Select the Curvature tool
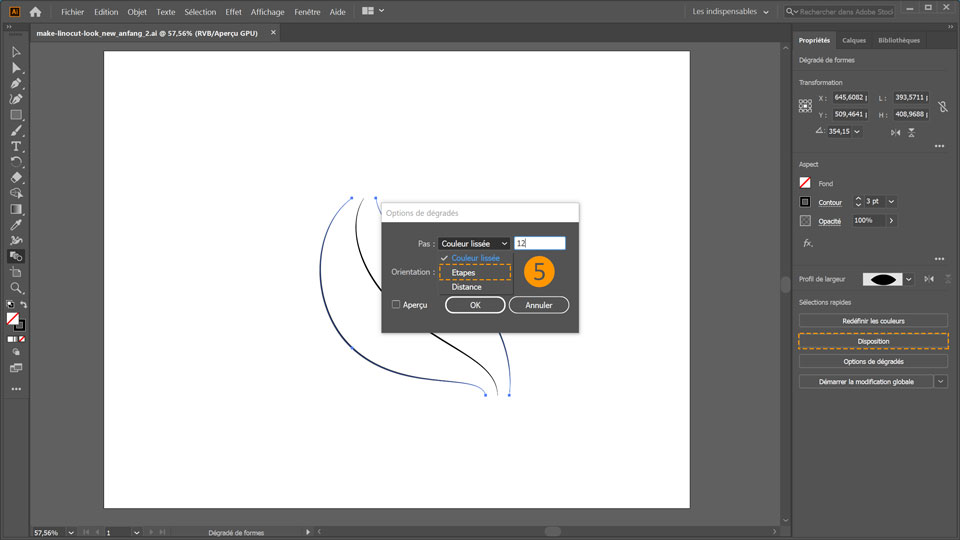The height and width of the screenshot is (540, 960). pos(16,99)
